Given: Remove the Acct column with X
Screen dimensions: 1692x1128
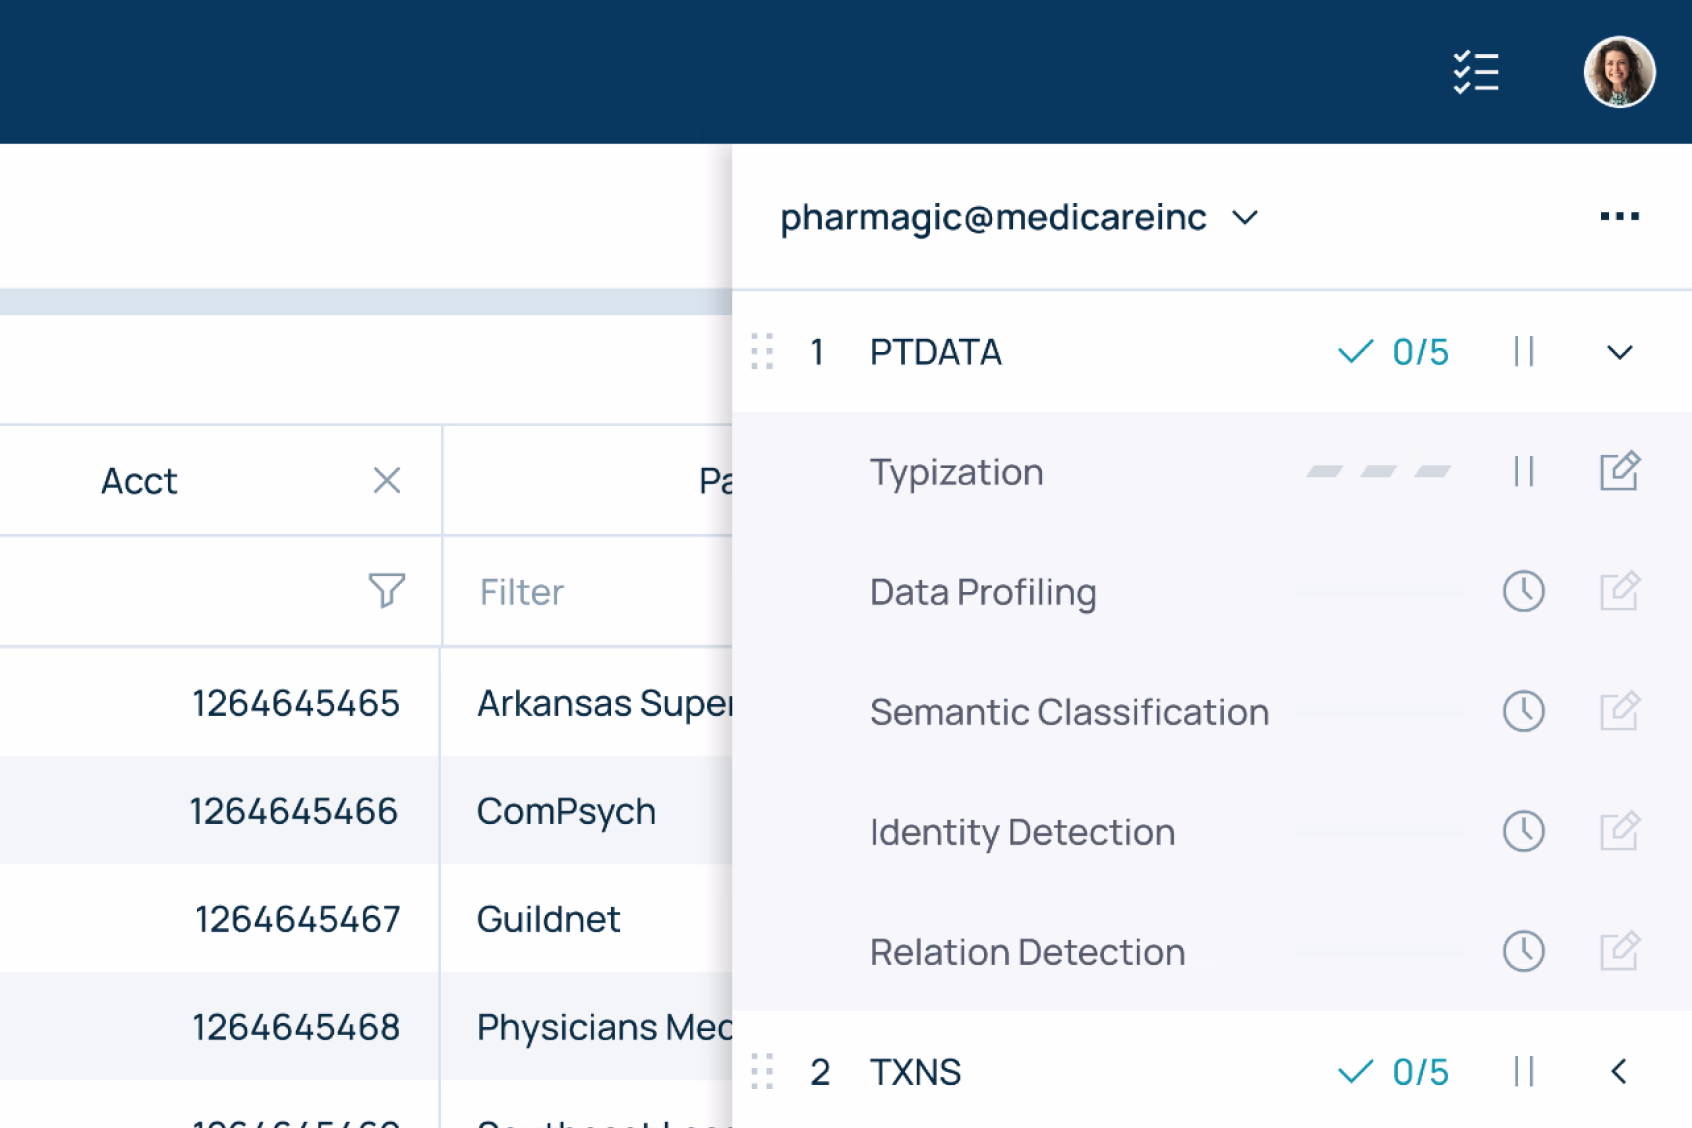Looking at the screenshot, I should pyautogui.click(x=387, y=481).
